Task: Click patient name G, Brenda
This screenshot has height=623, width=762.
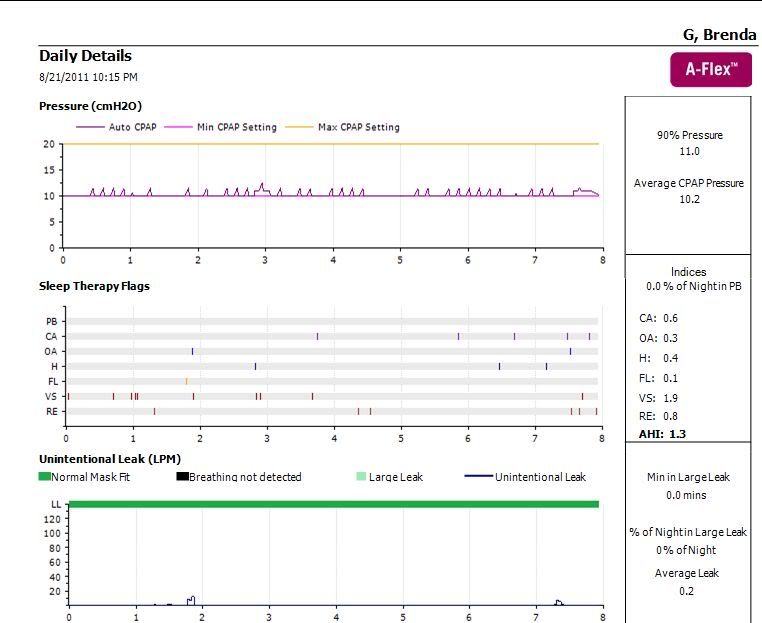Action: [x=719, y=35]
